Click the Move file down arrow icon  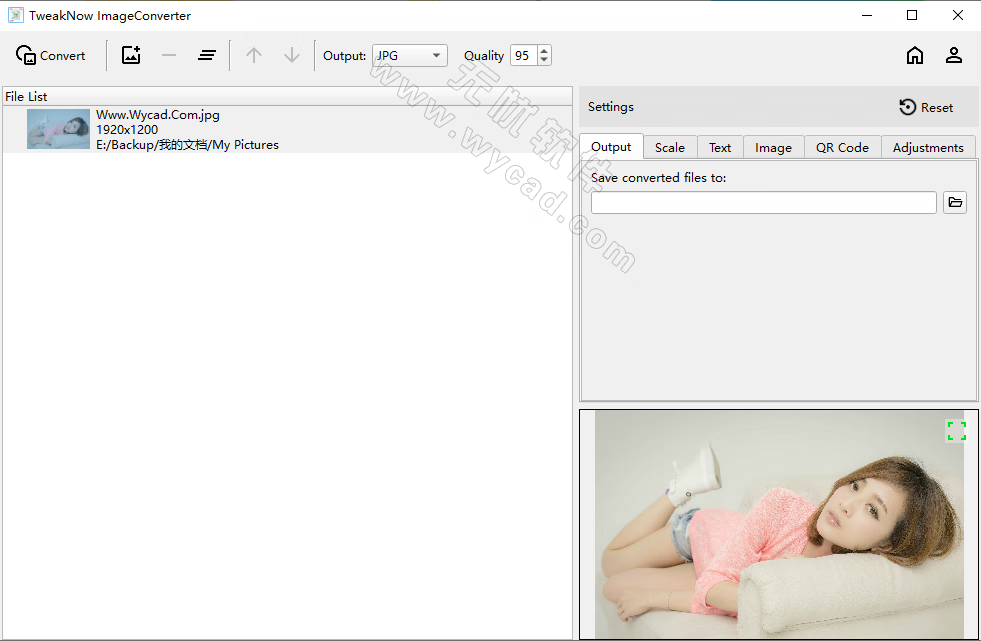(x=291, y=55)
